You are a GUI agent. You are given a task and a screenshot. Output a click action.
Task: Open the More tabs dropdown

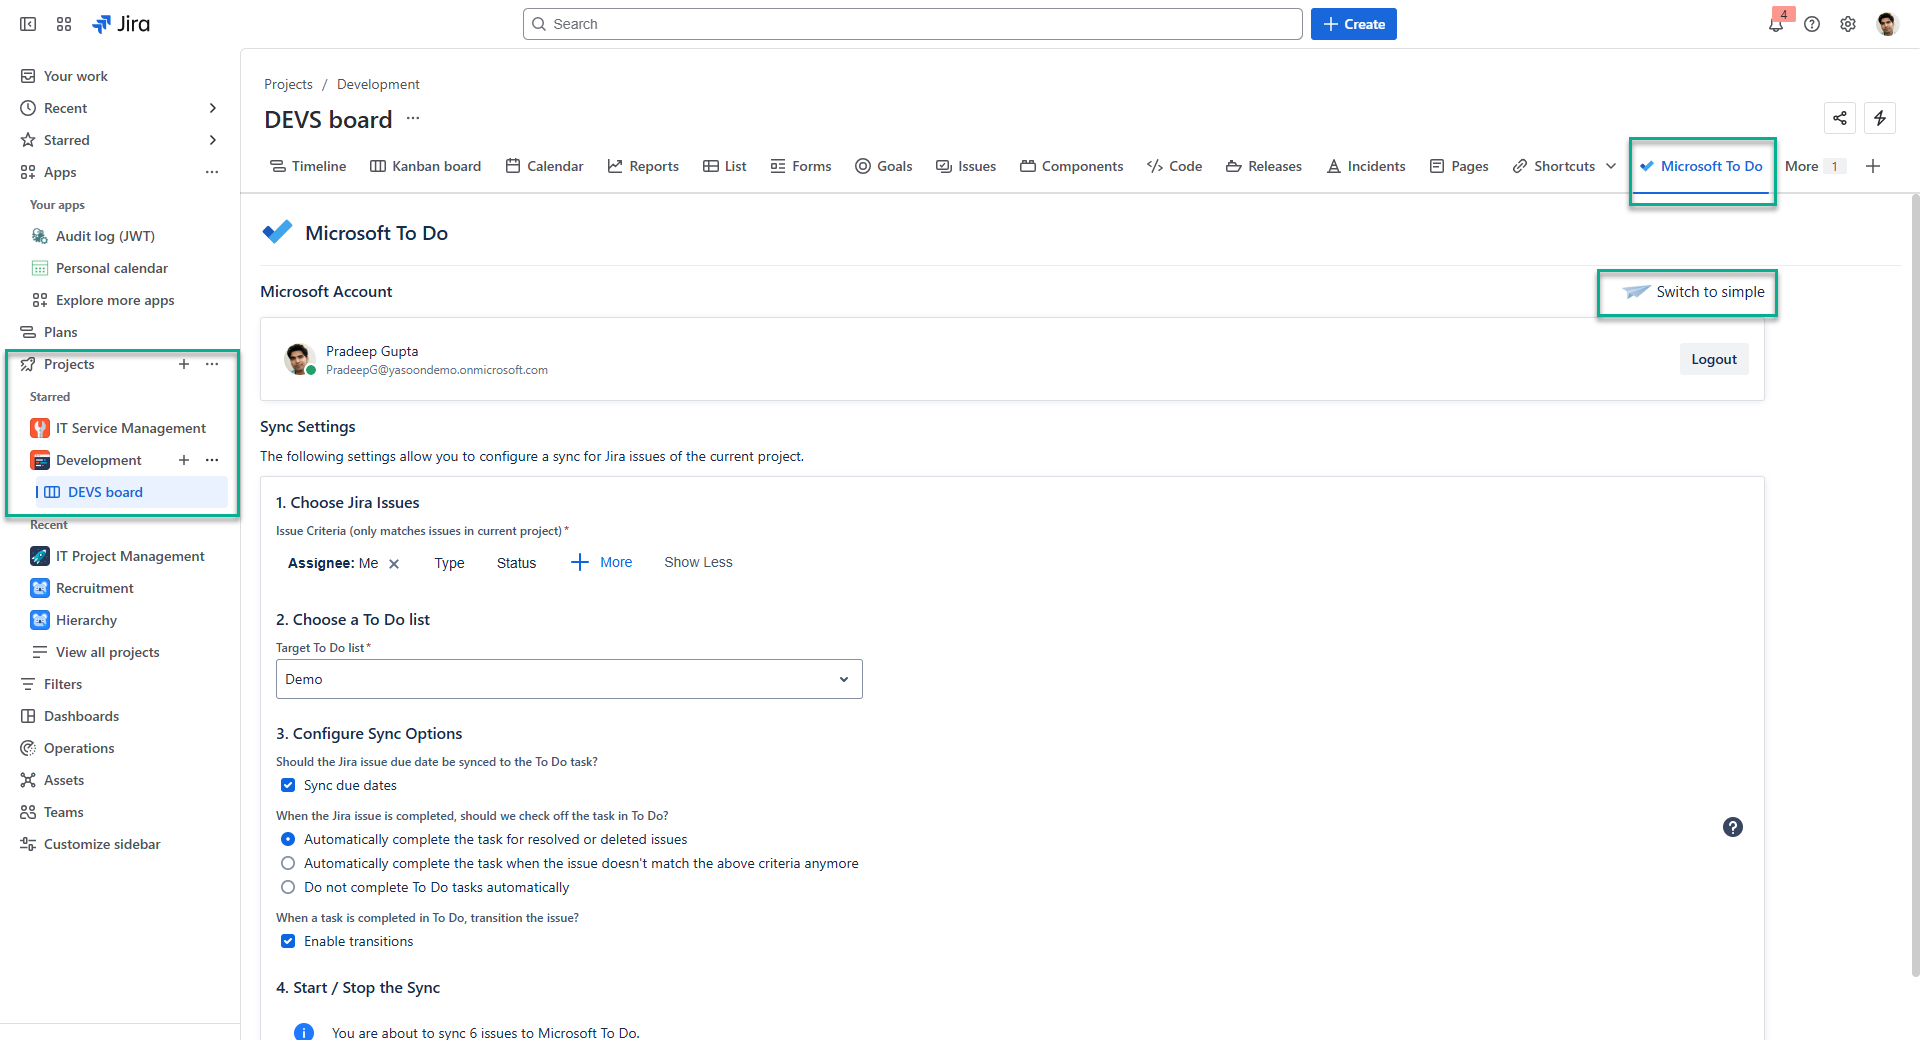pyautogui.click(x=1814, y=166)
